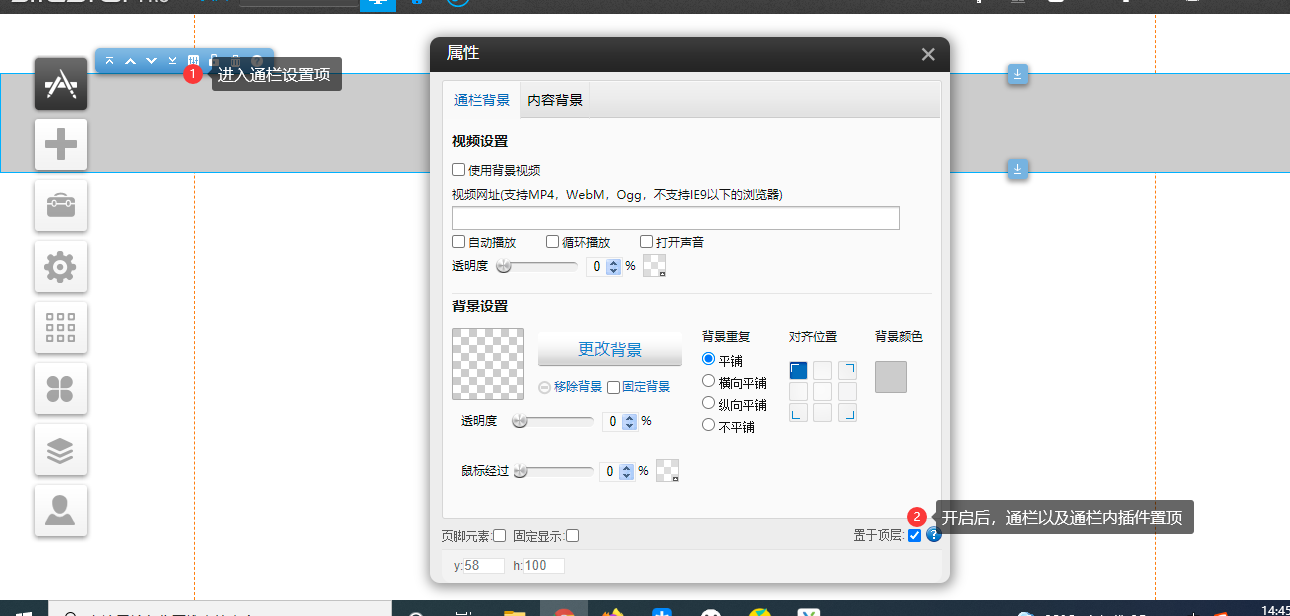This screenshot has width=1290, height=616.
Task: Click the banner settings sliders icon
Action: click(193, 61)
